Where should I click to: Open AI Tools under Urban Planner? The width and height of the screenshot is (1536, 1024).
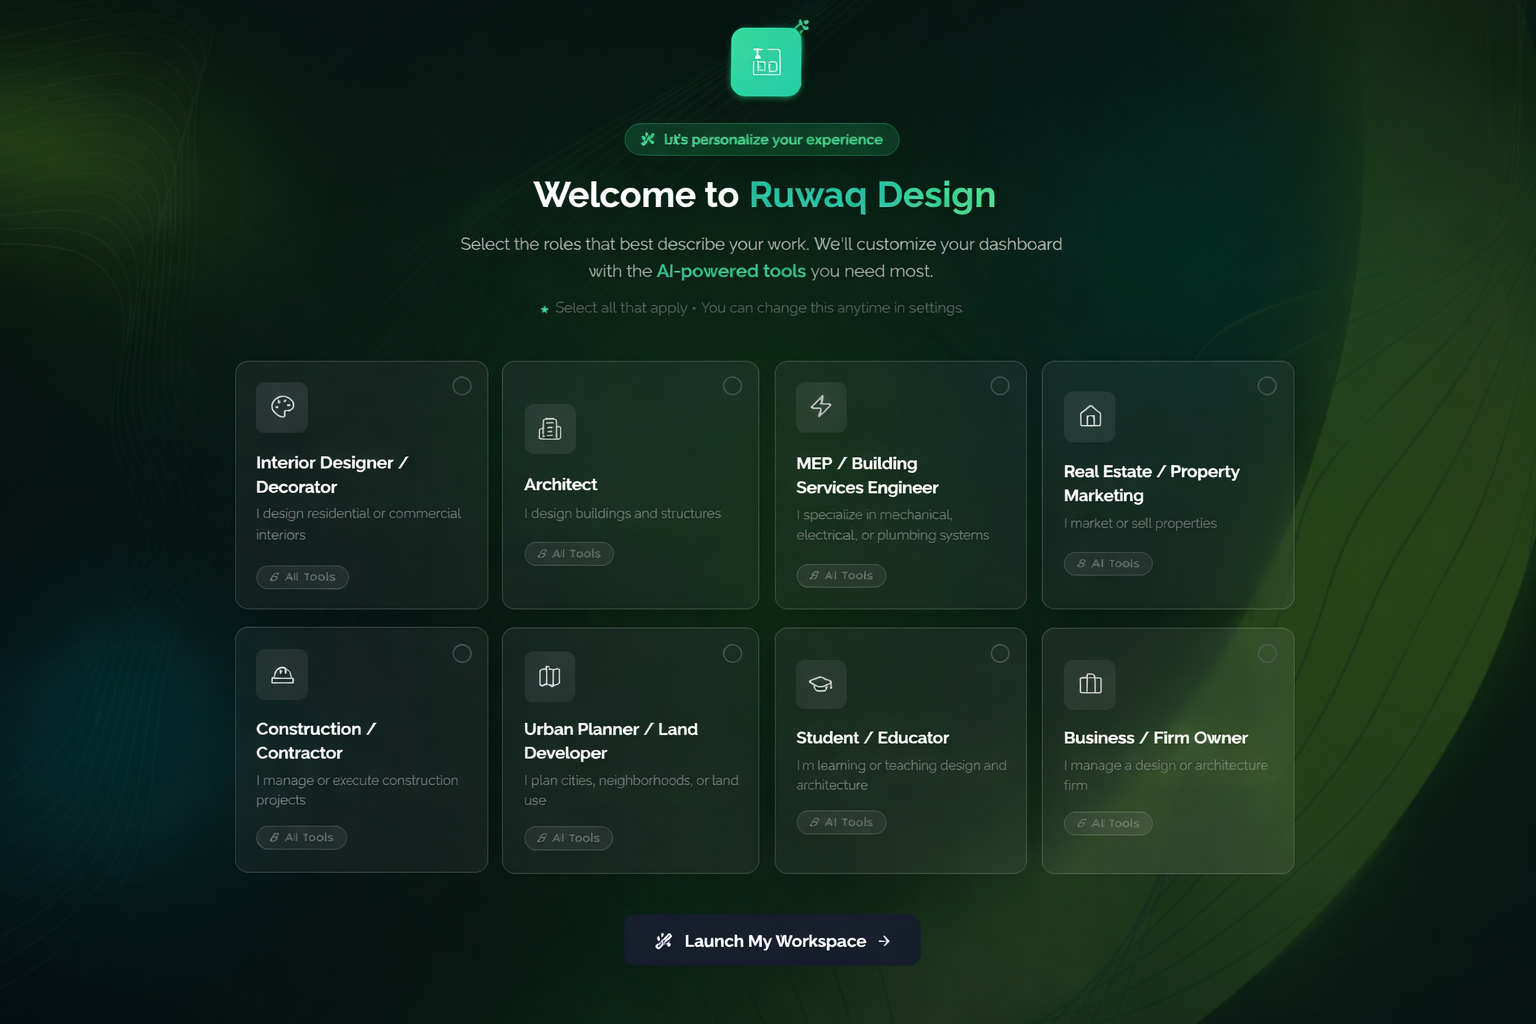click(569, 838)
